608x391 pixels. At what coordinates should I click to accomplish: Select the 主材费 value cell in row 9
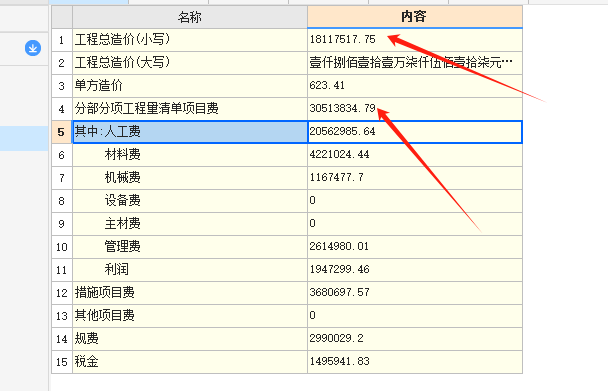coord(415,224)
